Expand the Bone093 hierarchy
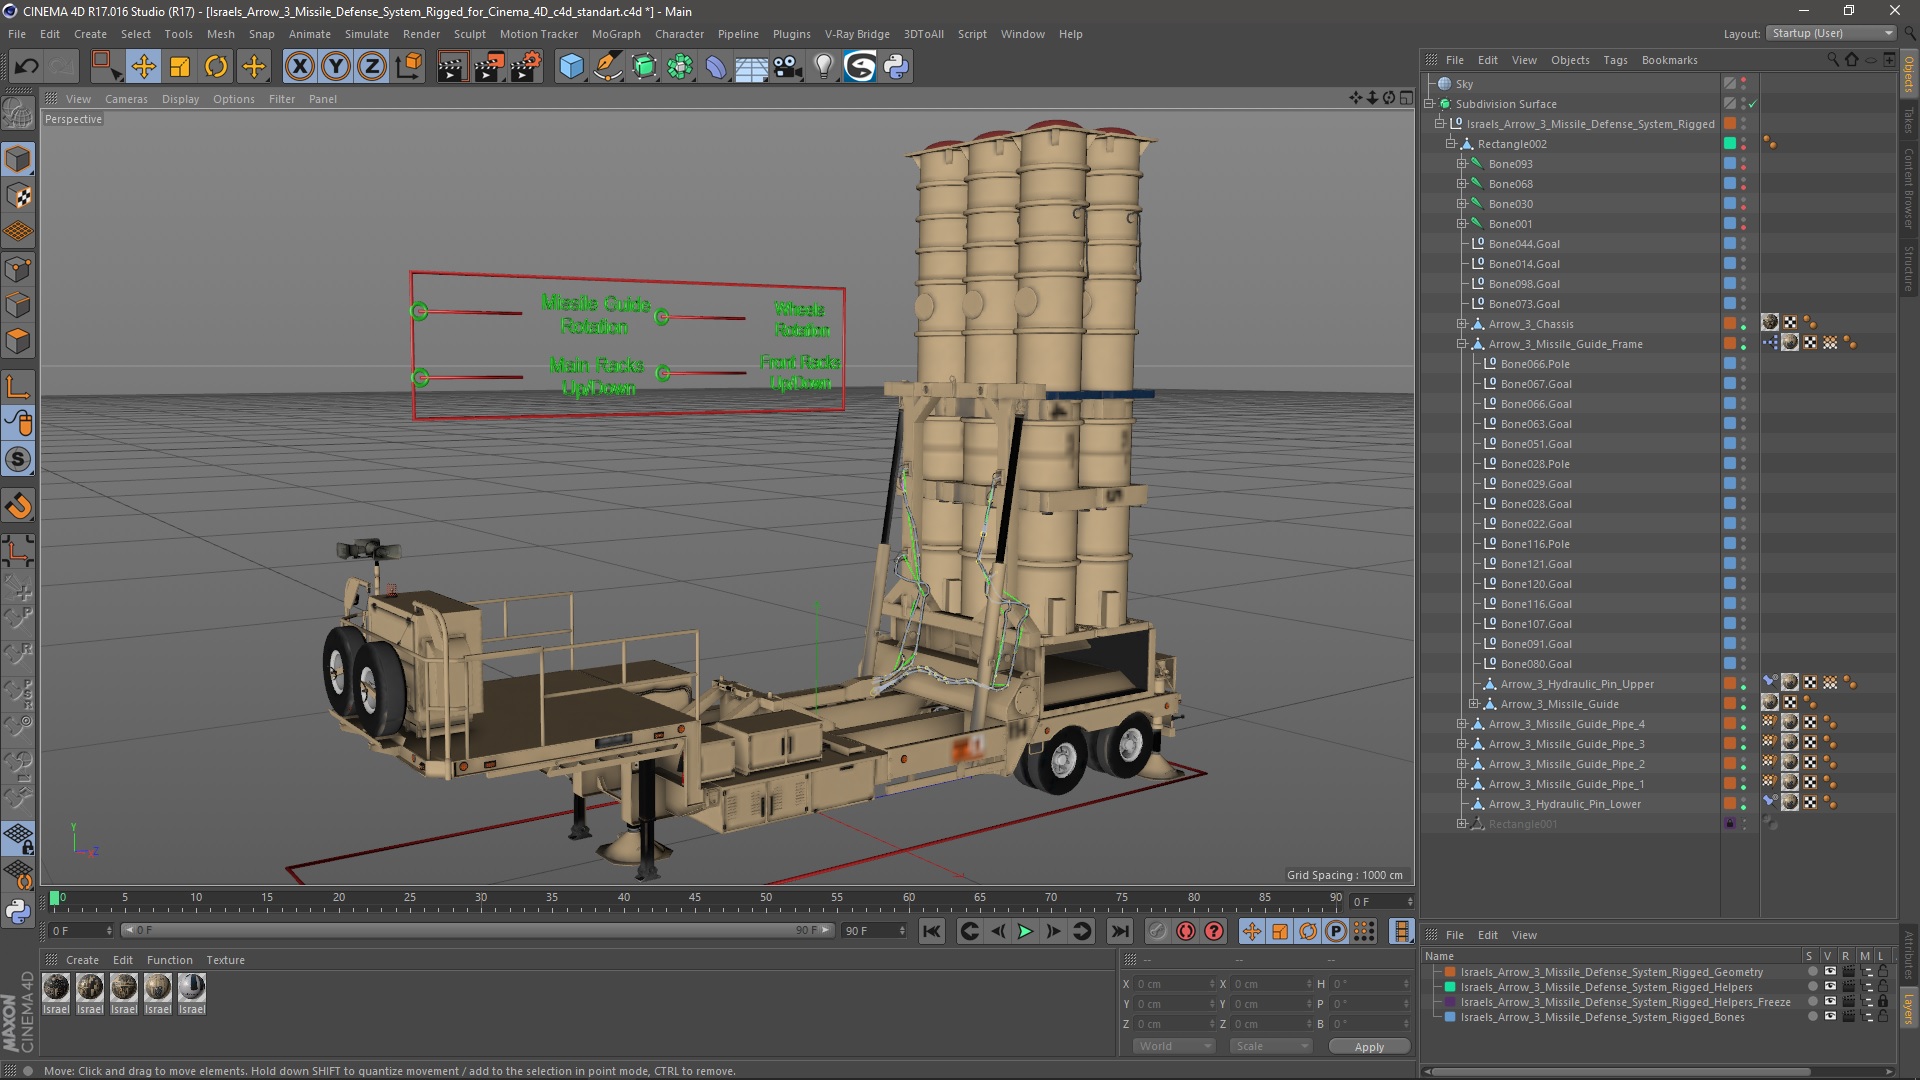The width and height of the screenshot is (1920, 1080). pyautogui.click(x=1462, y=164)
